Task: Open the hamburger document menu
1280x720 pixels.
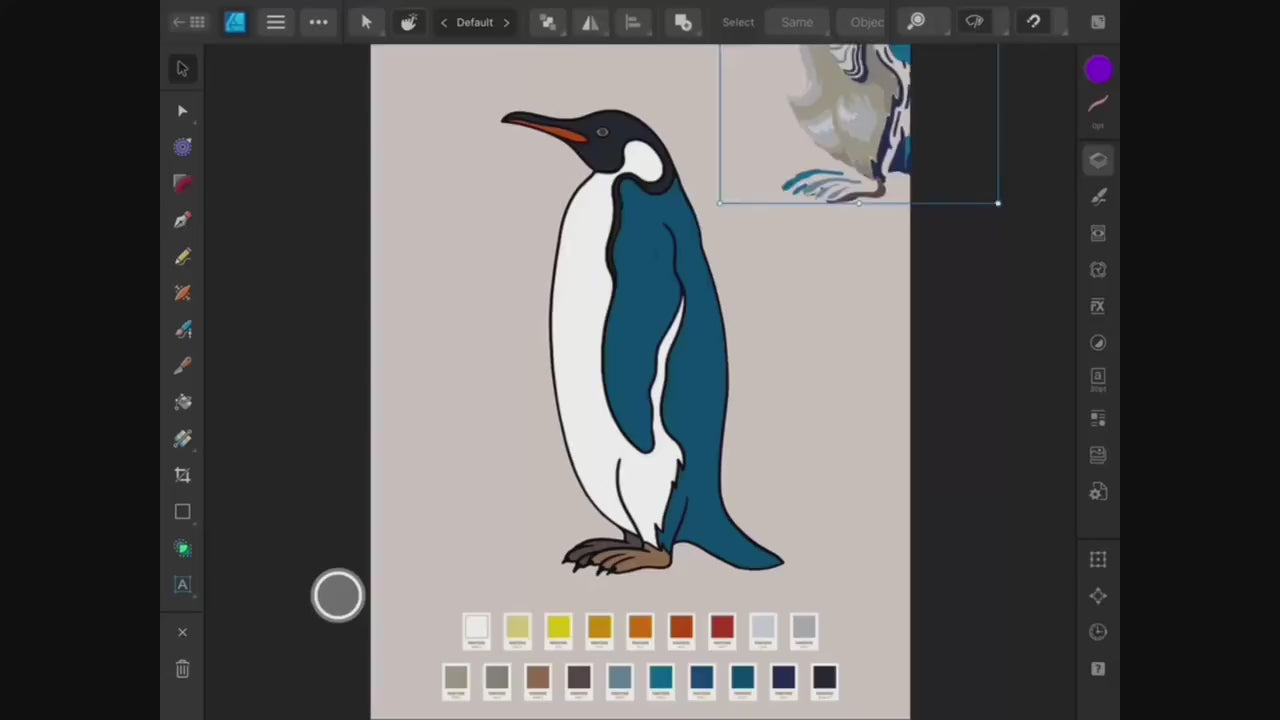Action: tap(276, 22)
